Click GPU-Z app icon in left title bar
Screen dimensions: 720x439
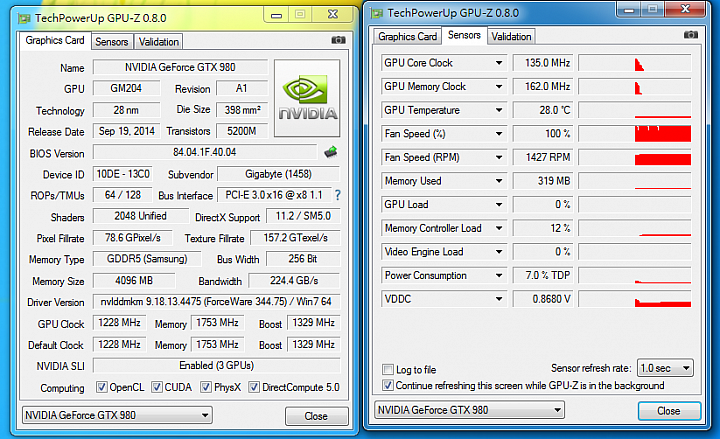pos(24,18)
